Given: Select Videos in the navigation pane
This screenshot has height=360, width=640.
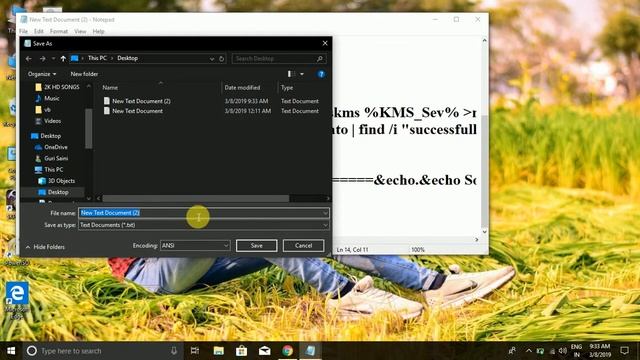Looking at the screenshot, I should pos(48,121).
